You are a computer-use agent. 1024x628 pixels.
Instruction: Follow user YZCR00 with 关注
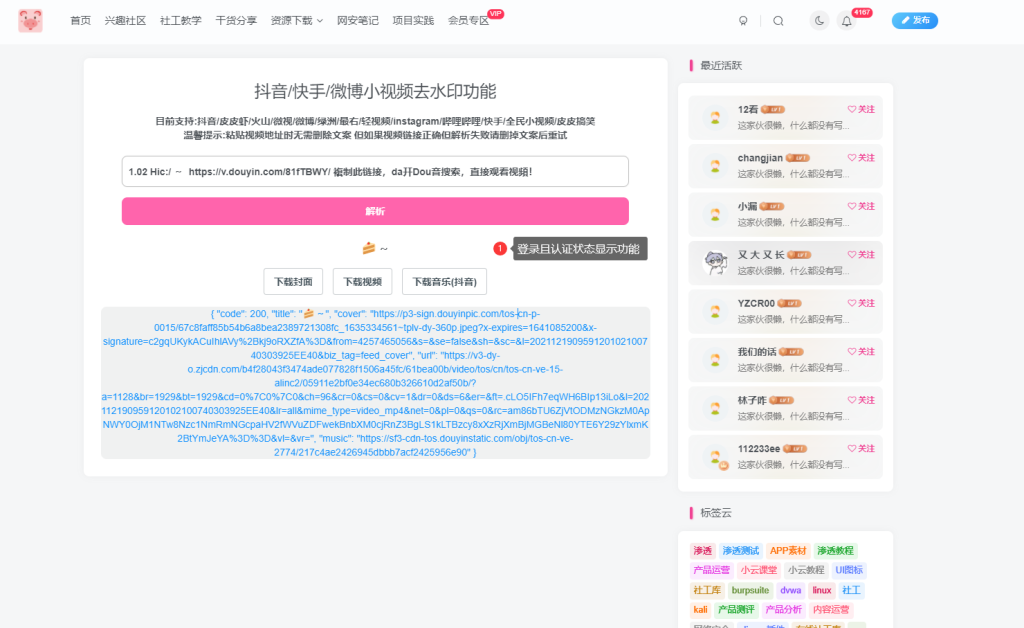[861, 303]
